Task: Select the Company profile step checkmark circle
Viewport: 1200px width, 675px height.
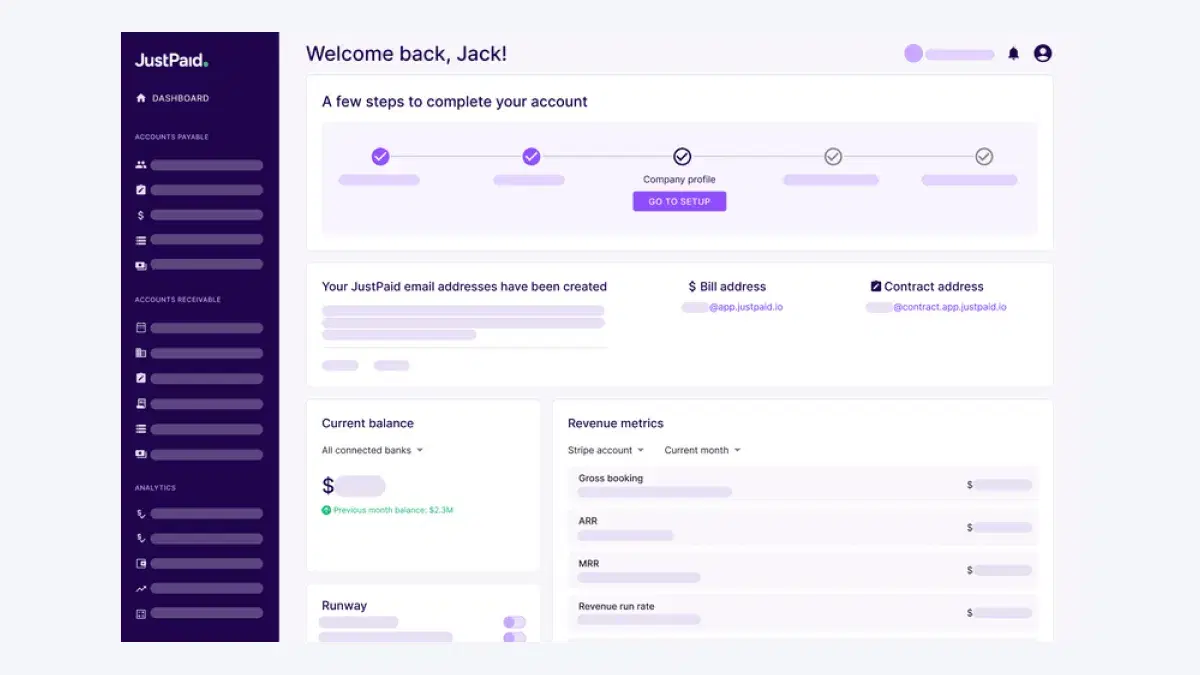Action: 682,157
